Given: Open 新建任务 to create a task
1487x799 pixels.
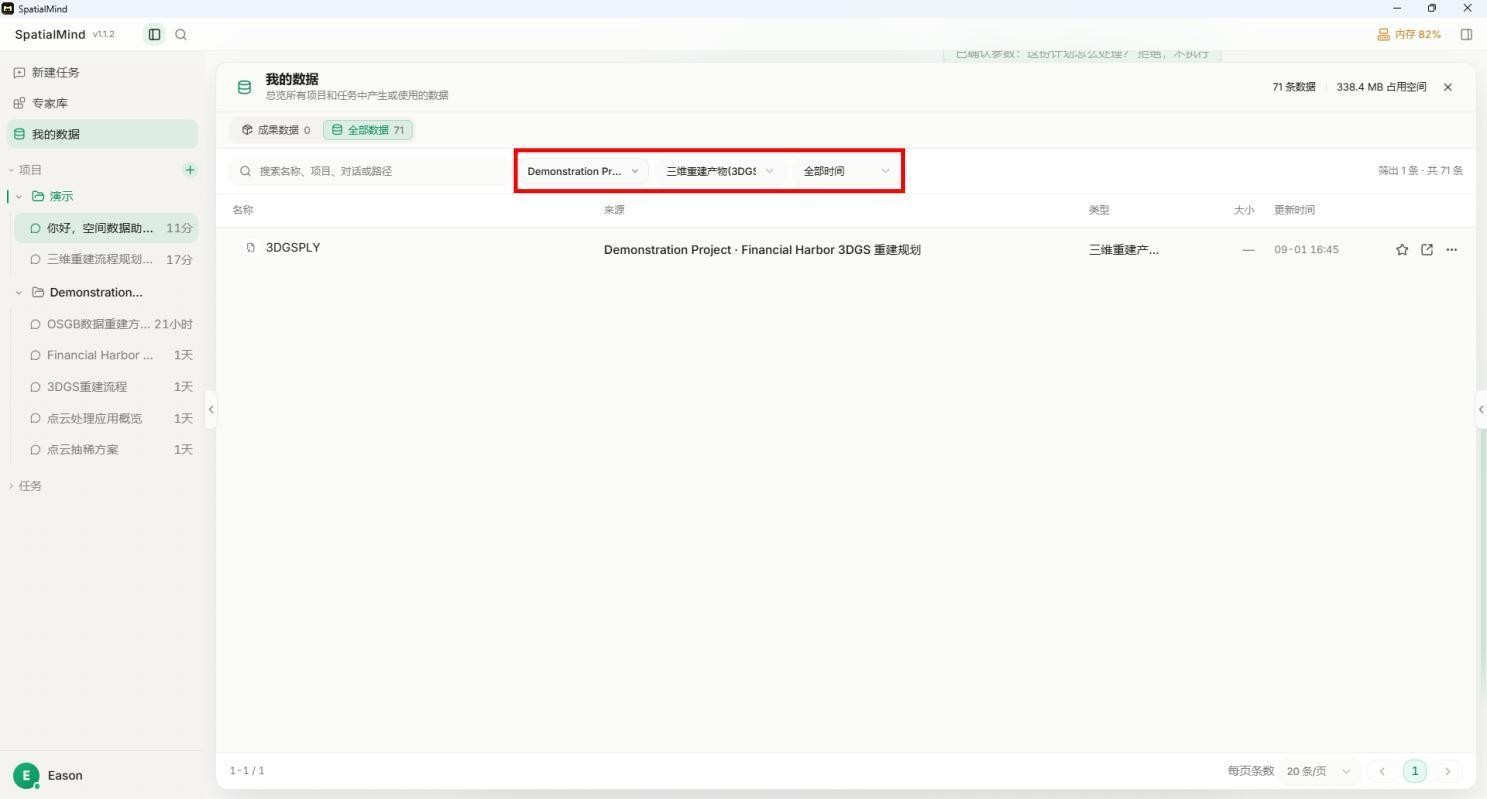Looking at the screenshot, I should coord(102,72).
